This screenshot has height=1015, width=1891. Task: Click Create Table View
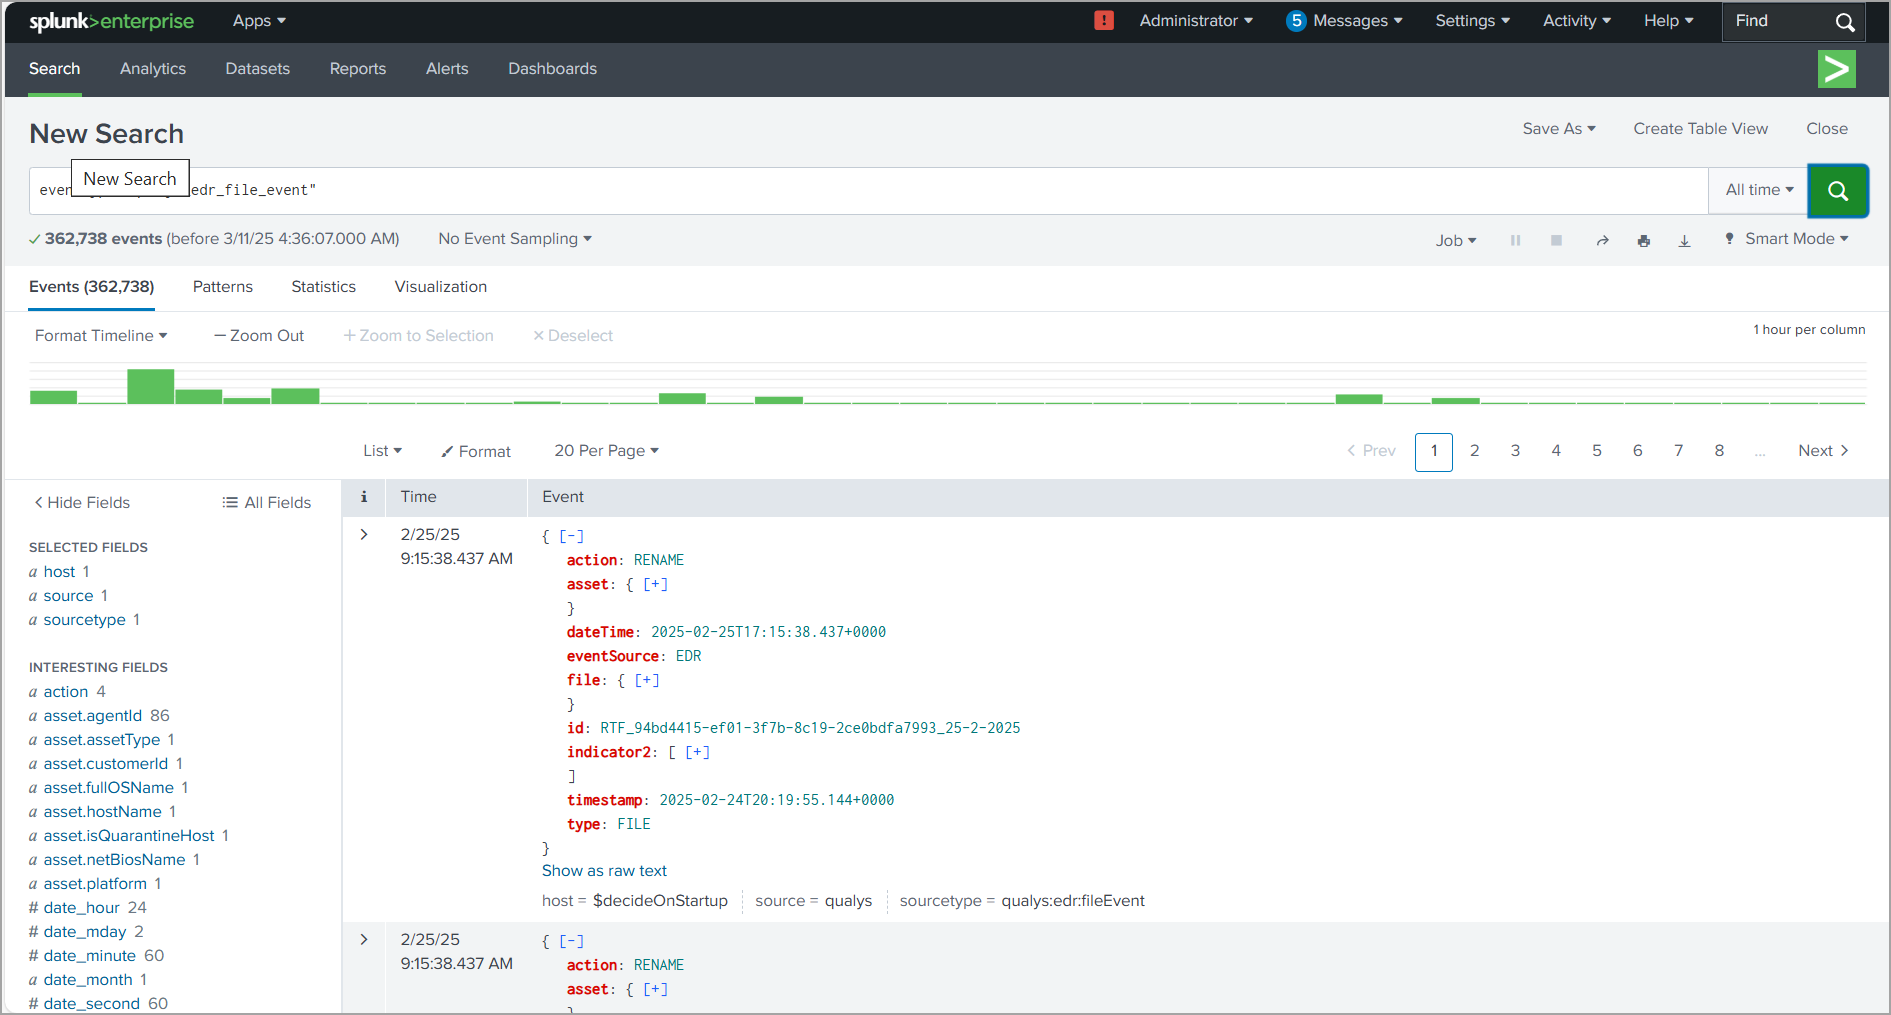click(1700, 129)
